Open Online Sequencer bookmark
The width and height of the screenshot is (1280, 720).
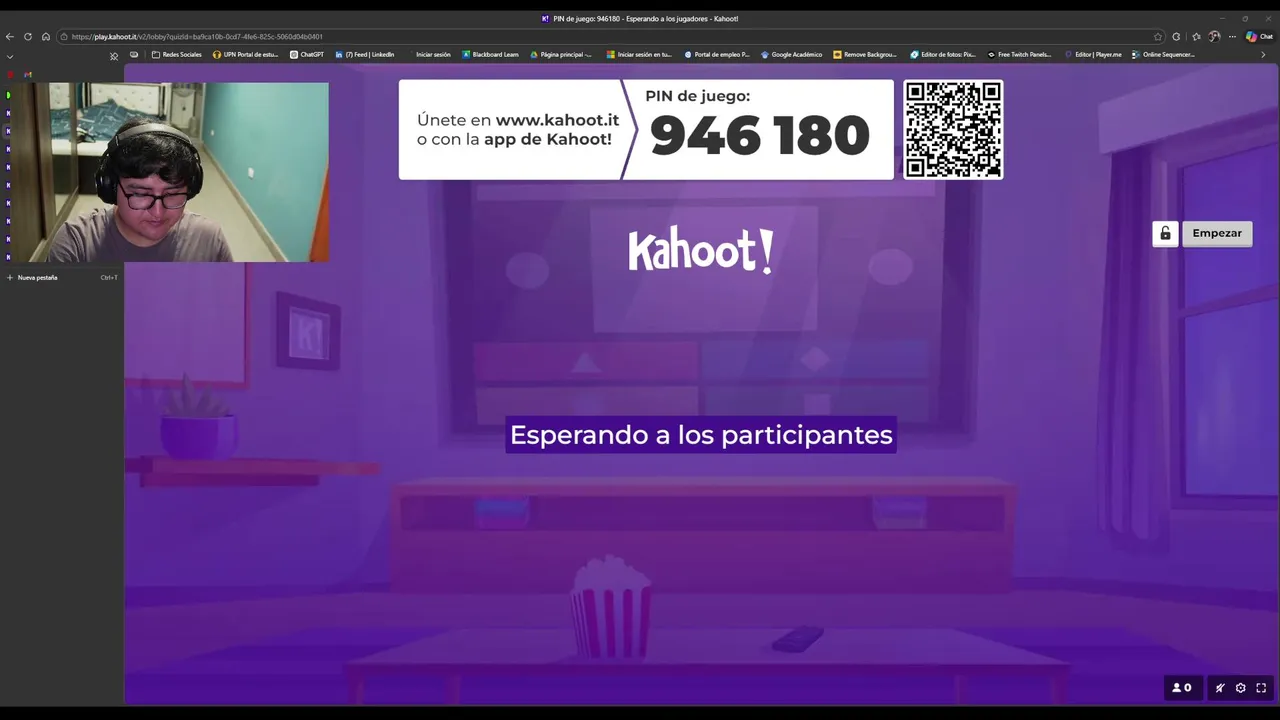pos(1163,55)
